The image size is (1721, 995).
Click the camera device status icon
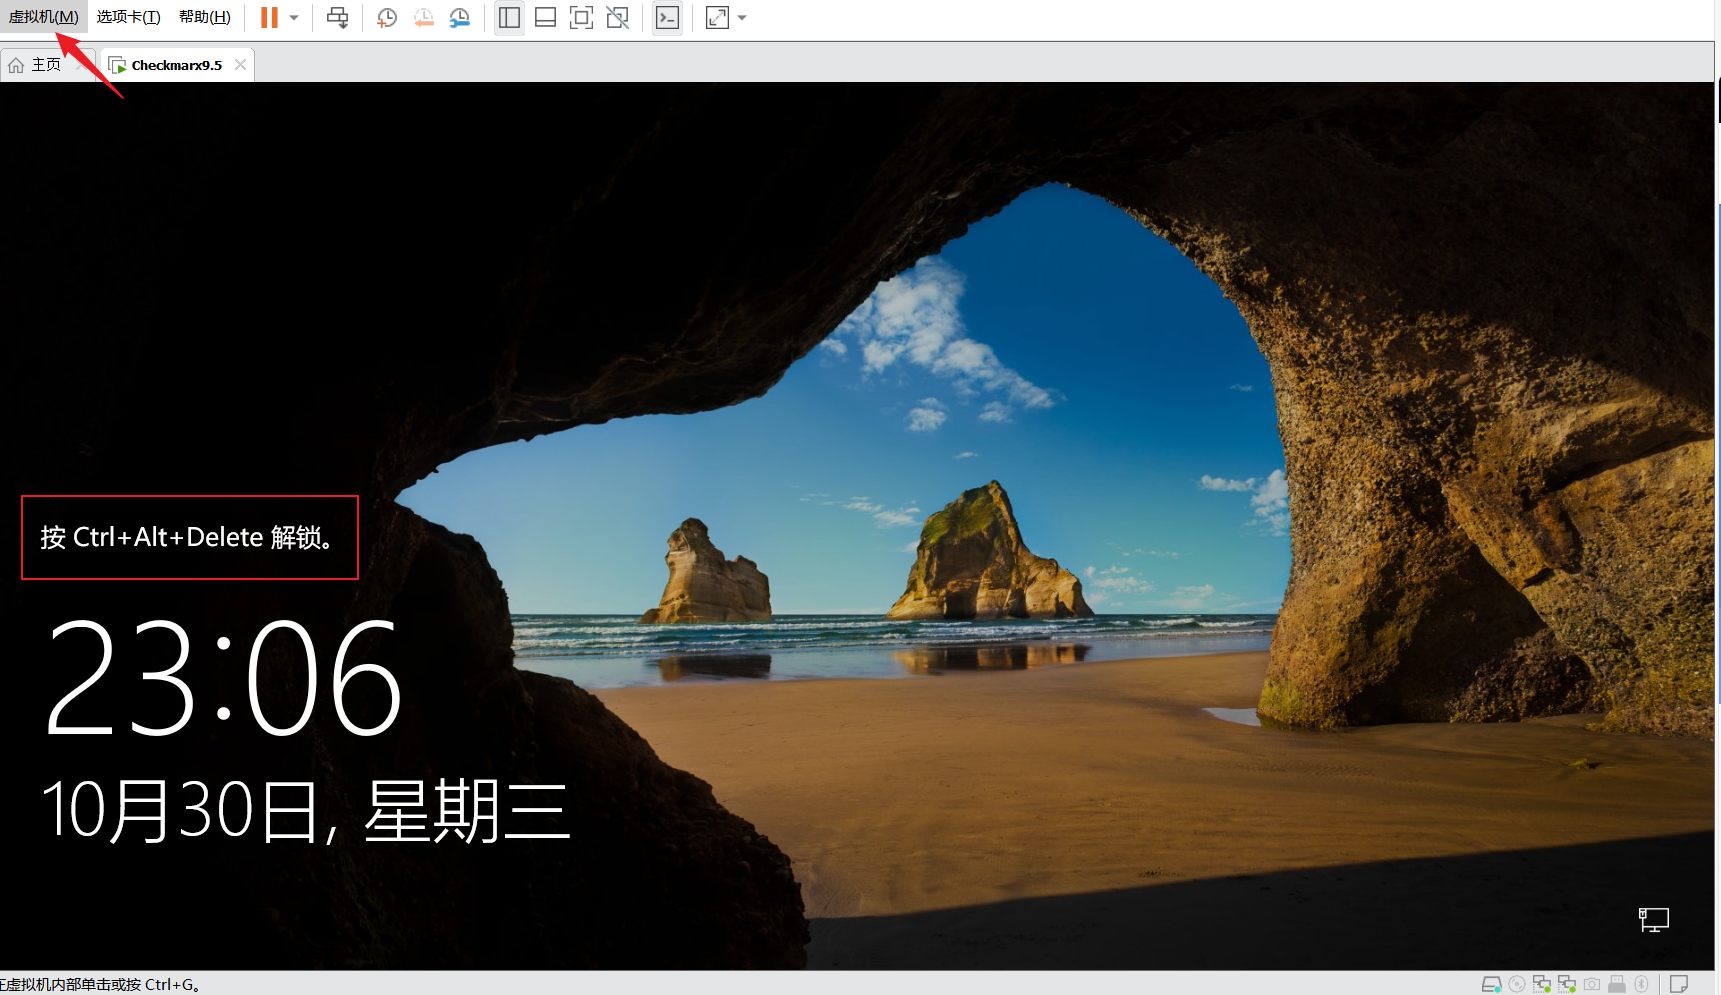point(1592,984)
